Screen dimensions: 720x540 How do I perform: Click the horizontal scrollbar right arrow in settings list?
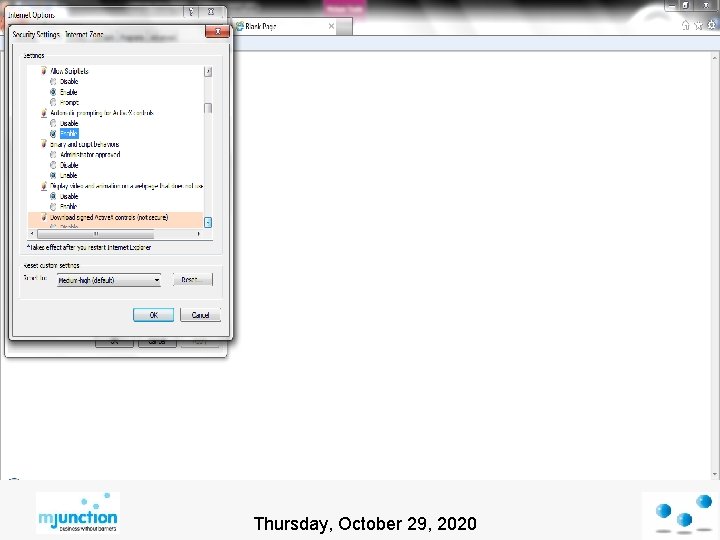click(x=198, y=234)
